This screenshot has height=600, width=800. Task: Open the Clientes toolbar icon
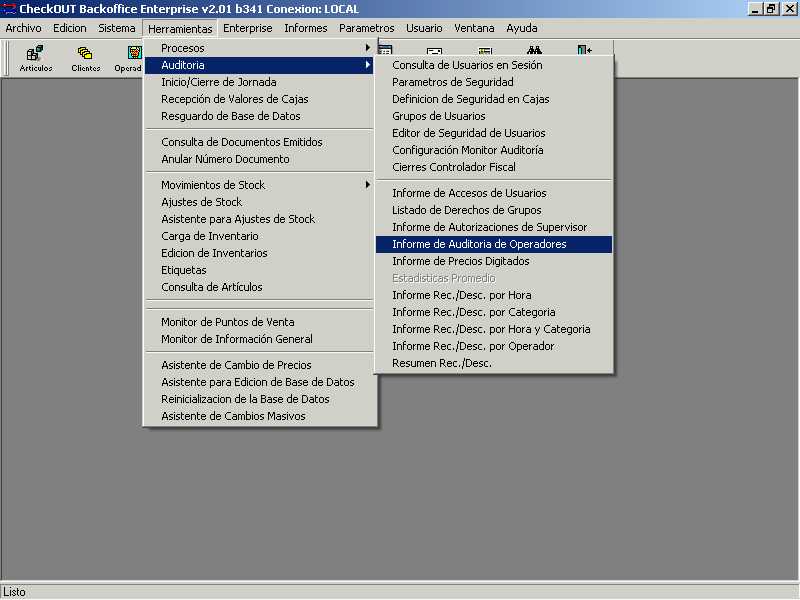click(85, 58)
